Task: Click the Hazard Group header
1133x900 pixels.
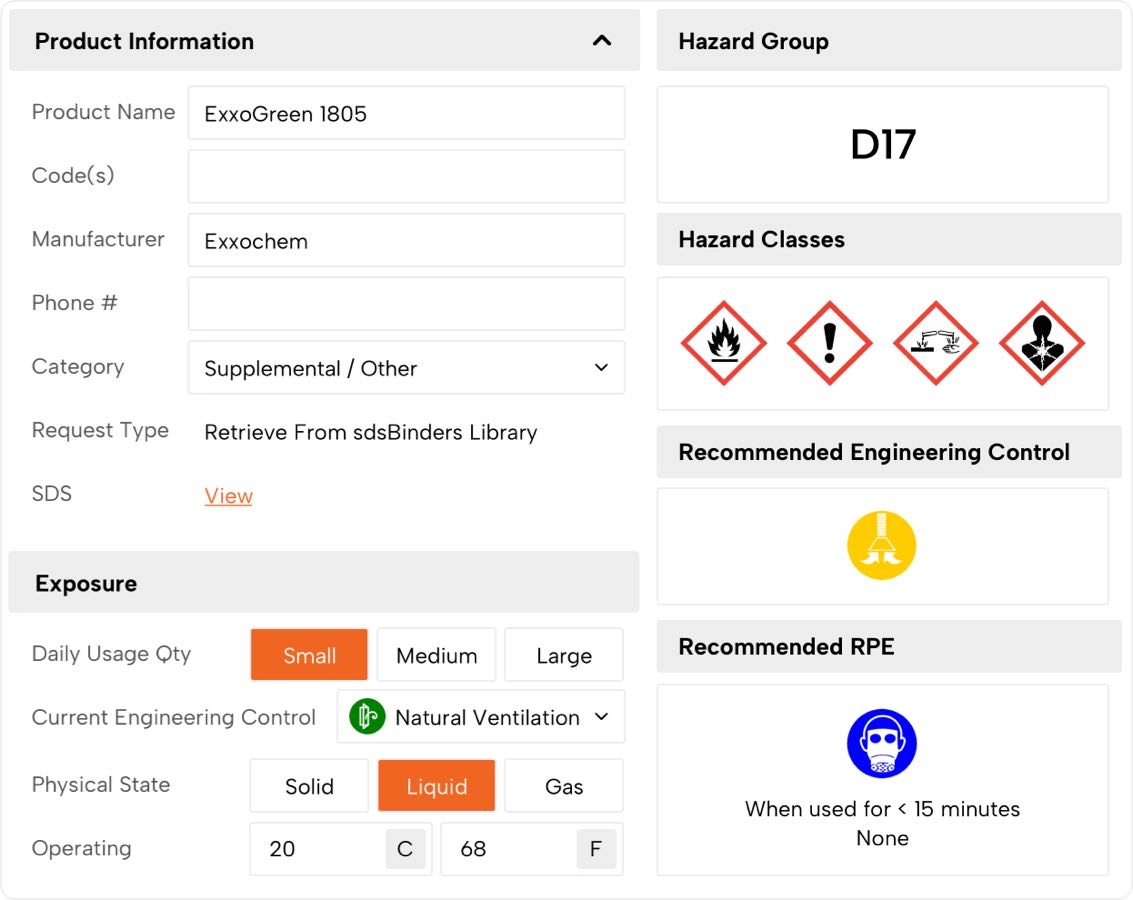Action: coord(889,40)
